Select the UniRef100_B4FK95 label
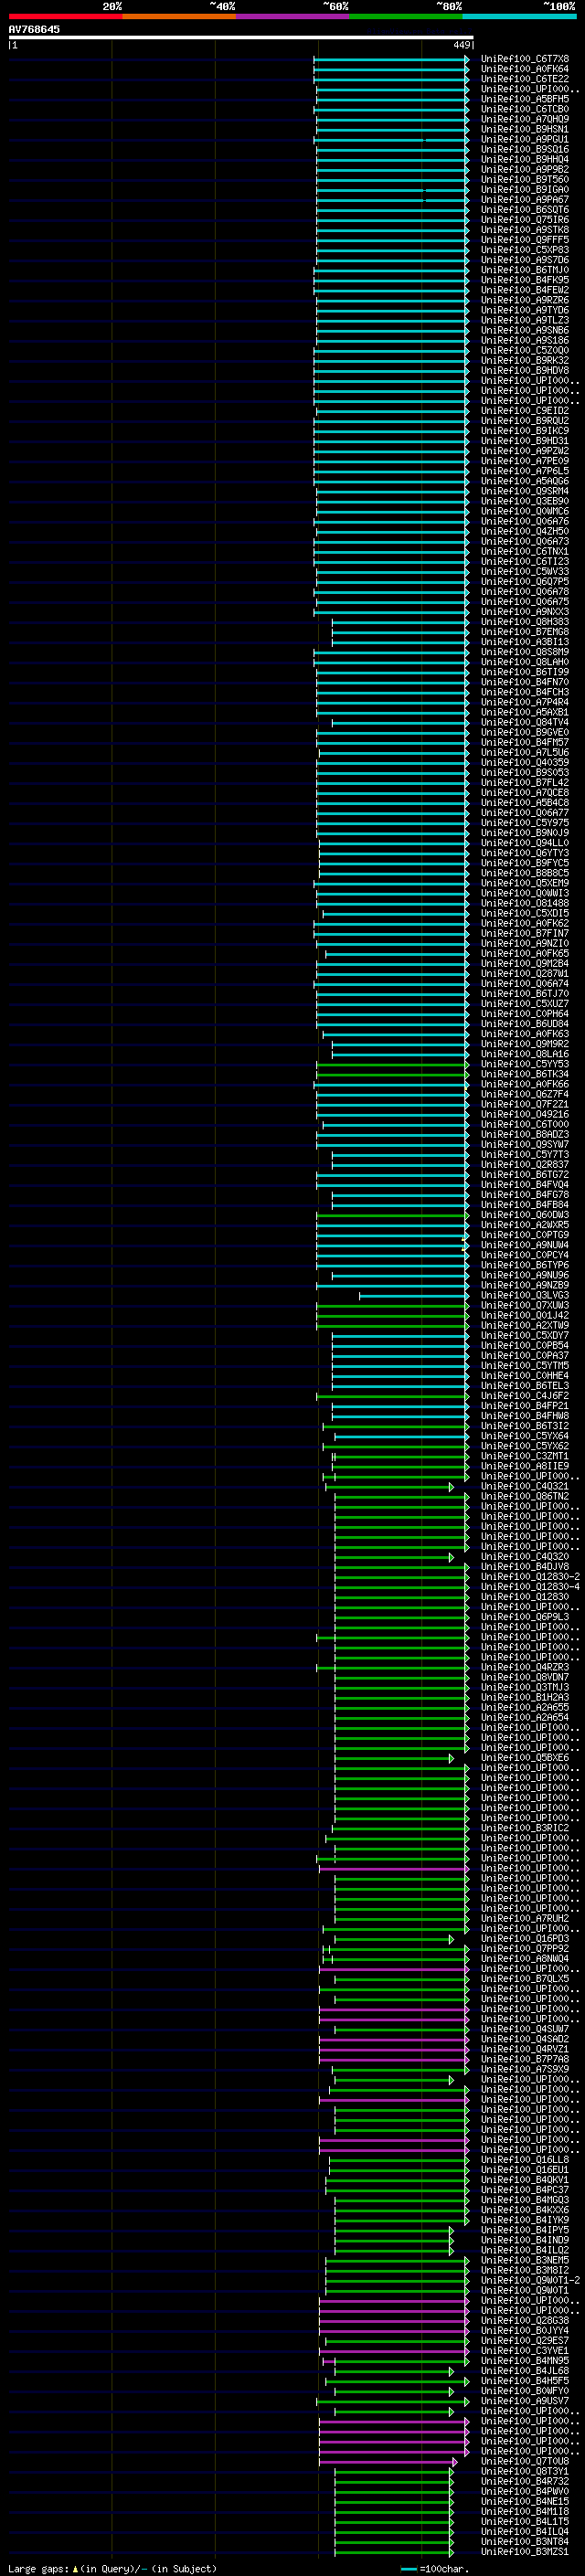This screenshot has height=2576, width=585. tap(525, 280)
